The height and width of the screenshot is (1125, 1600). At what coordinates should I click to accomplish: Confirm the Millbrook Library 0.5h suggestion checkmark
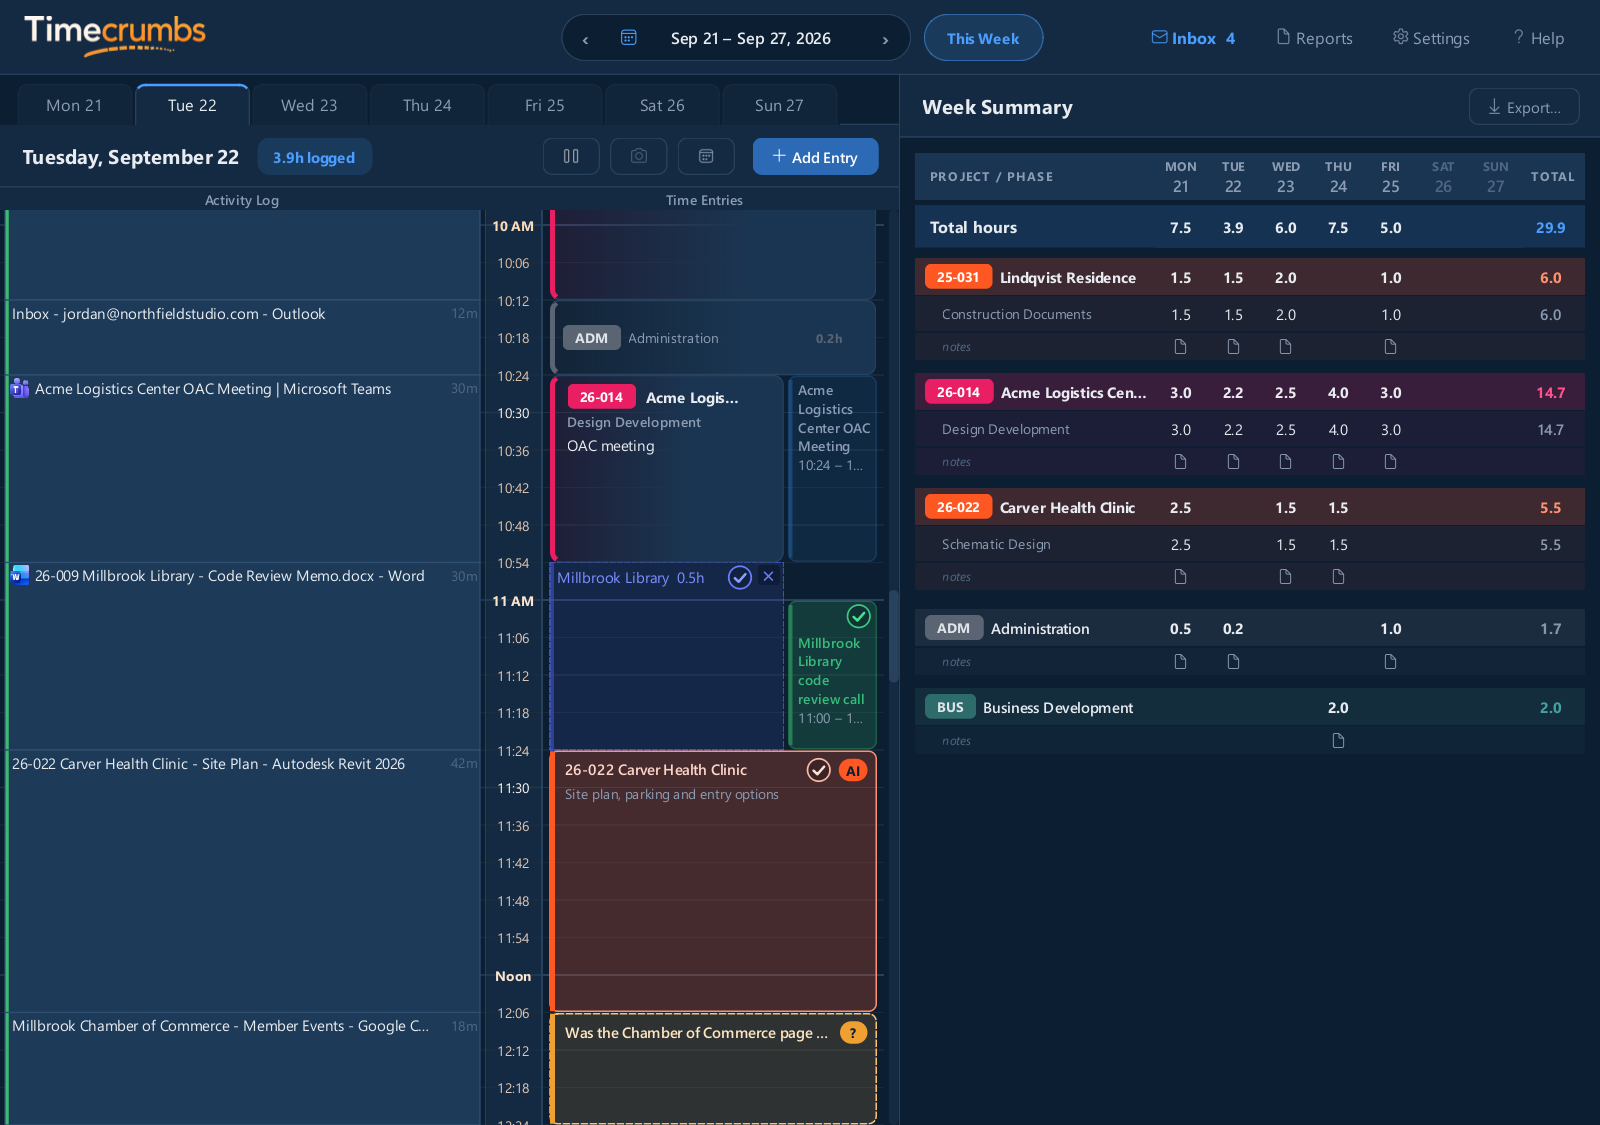(740, 577)
